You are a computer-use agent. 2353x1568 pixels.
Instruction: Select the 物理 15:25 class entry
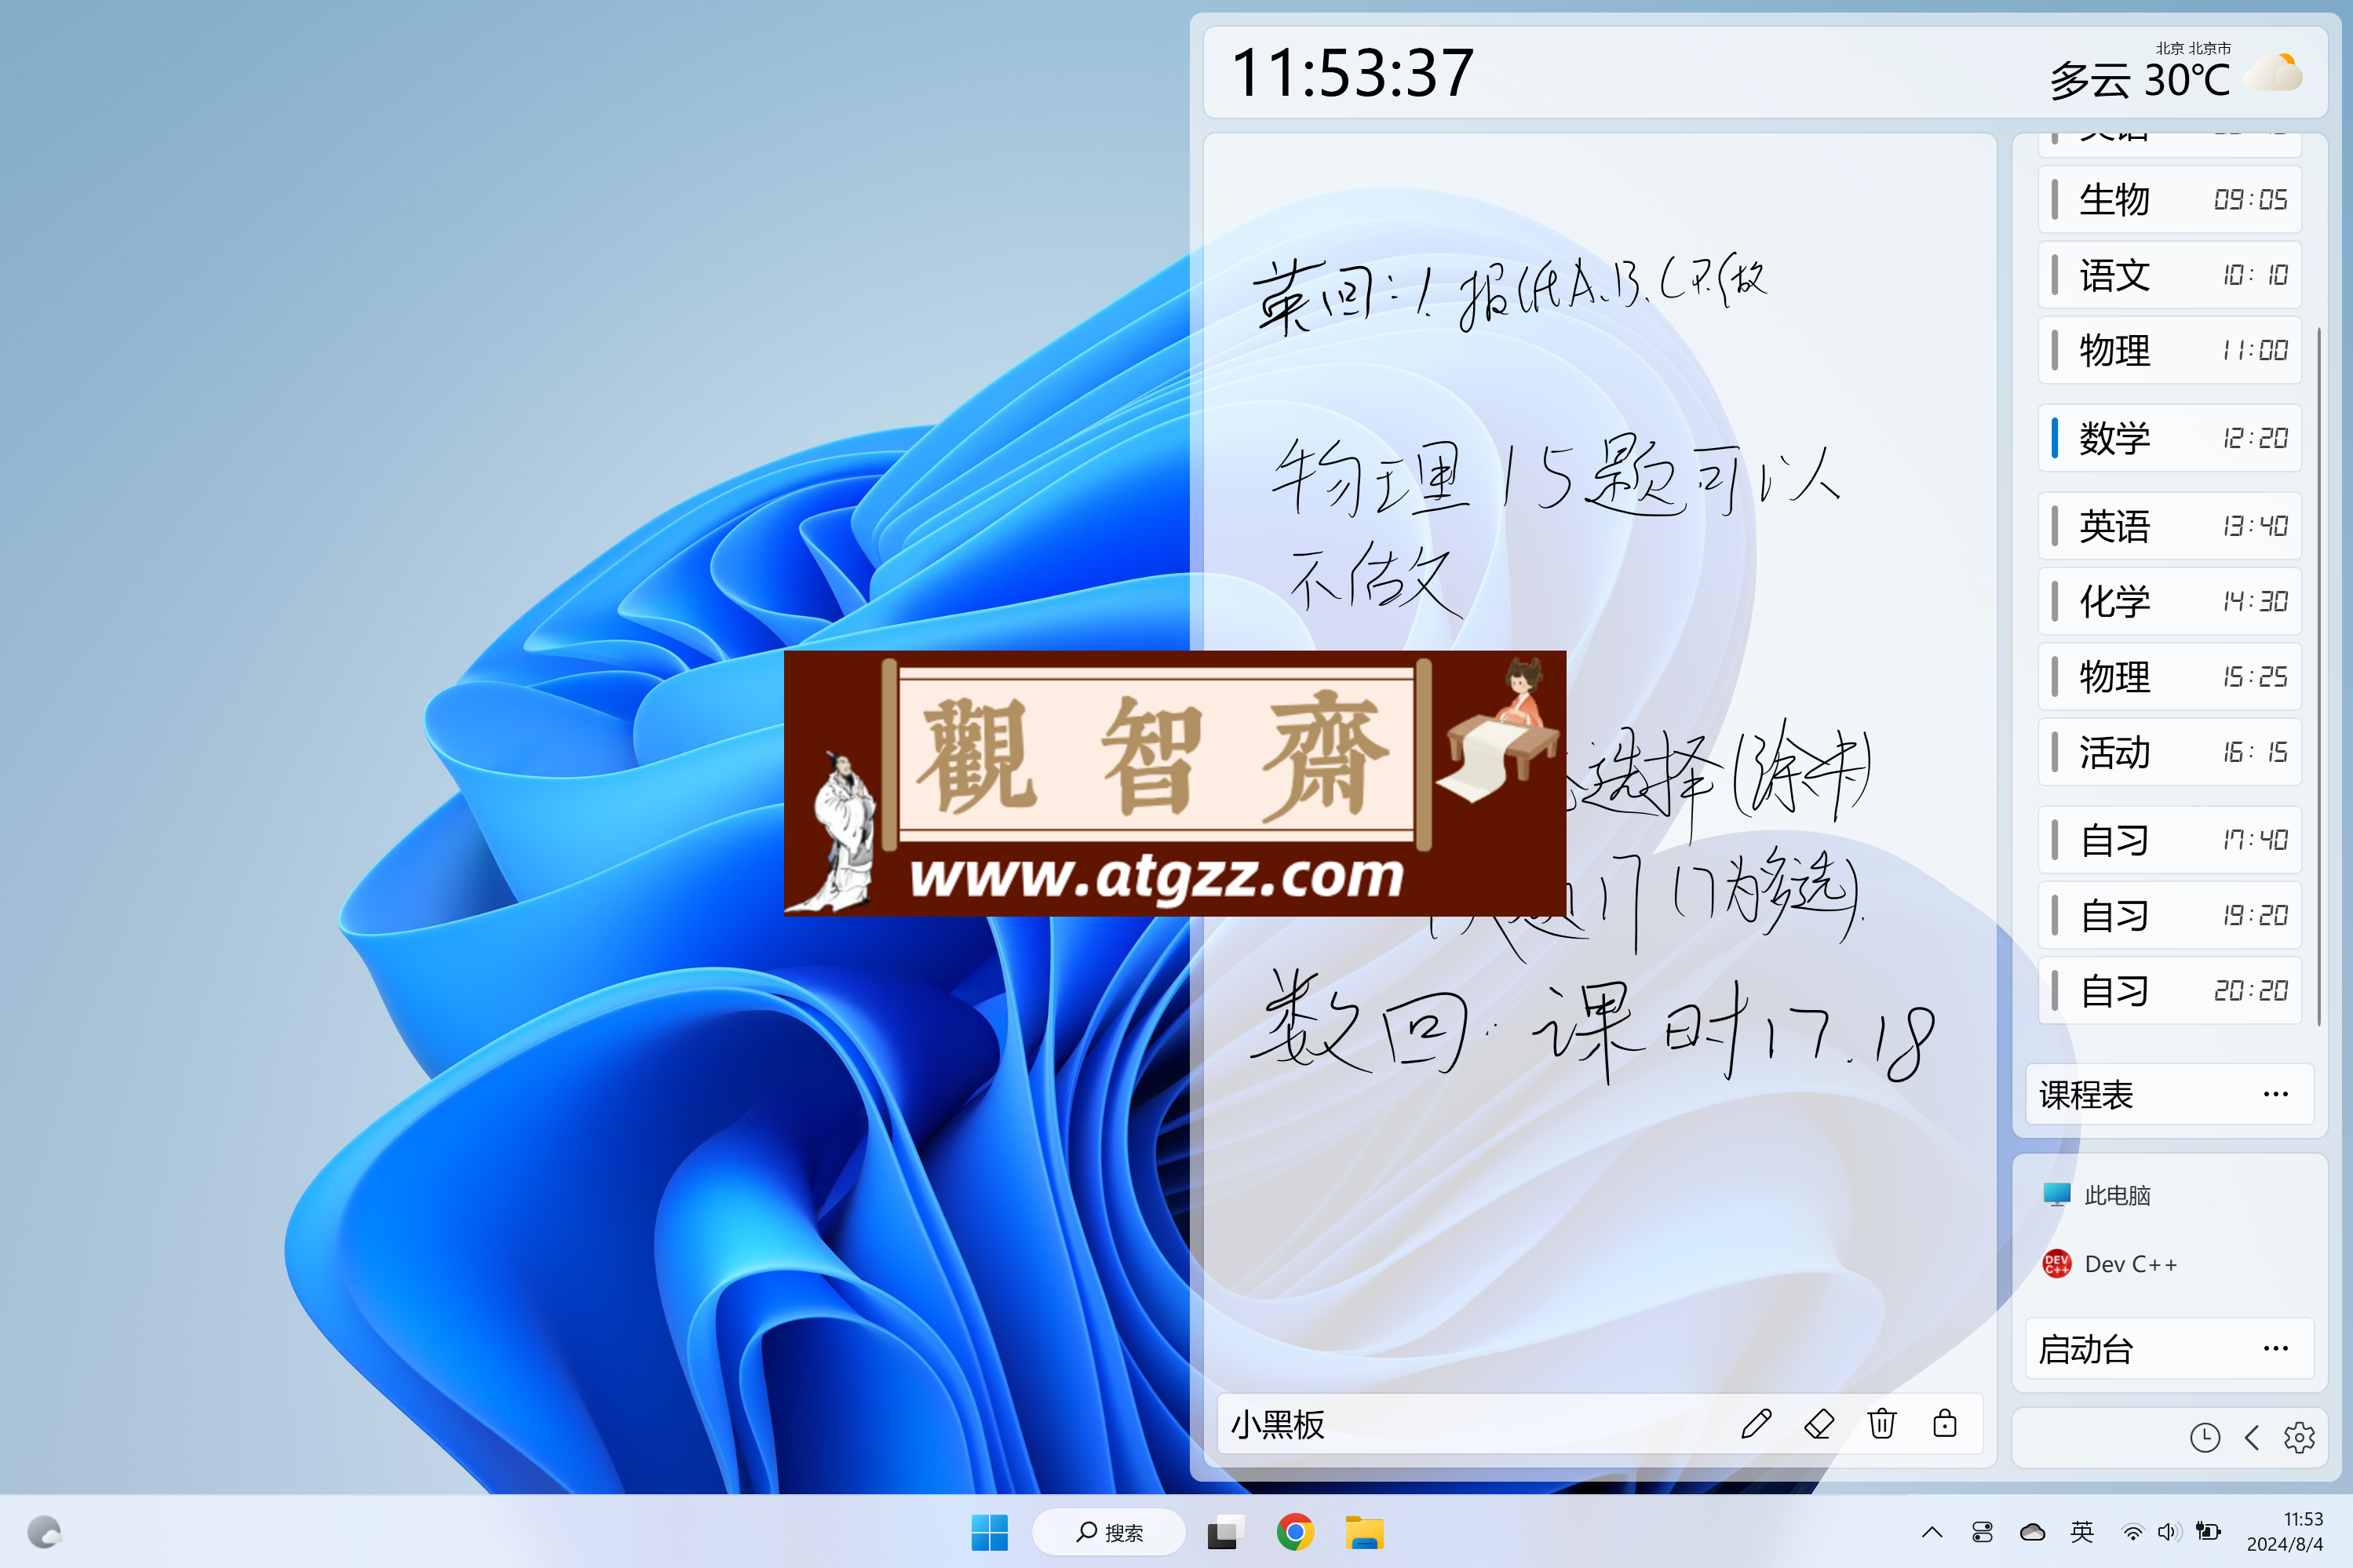[2169, 677]
